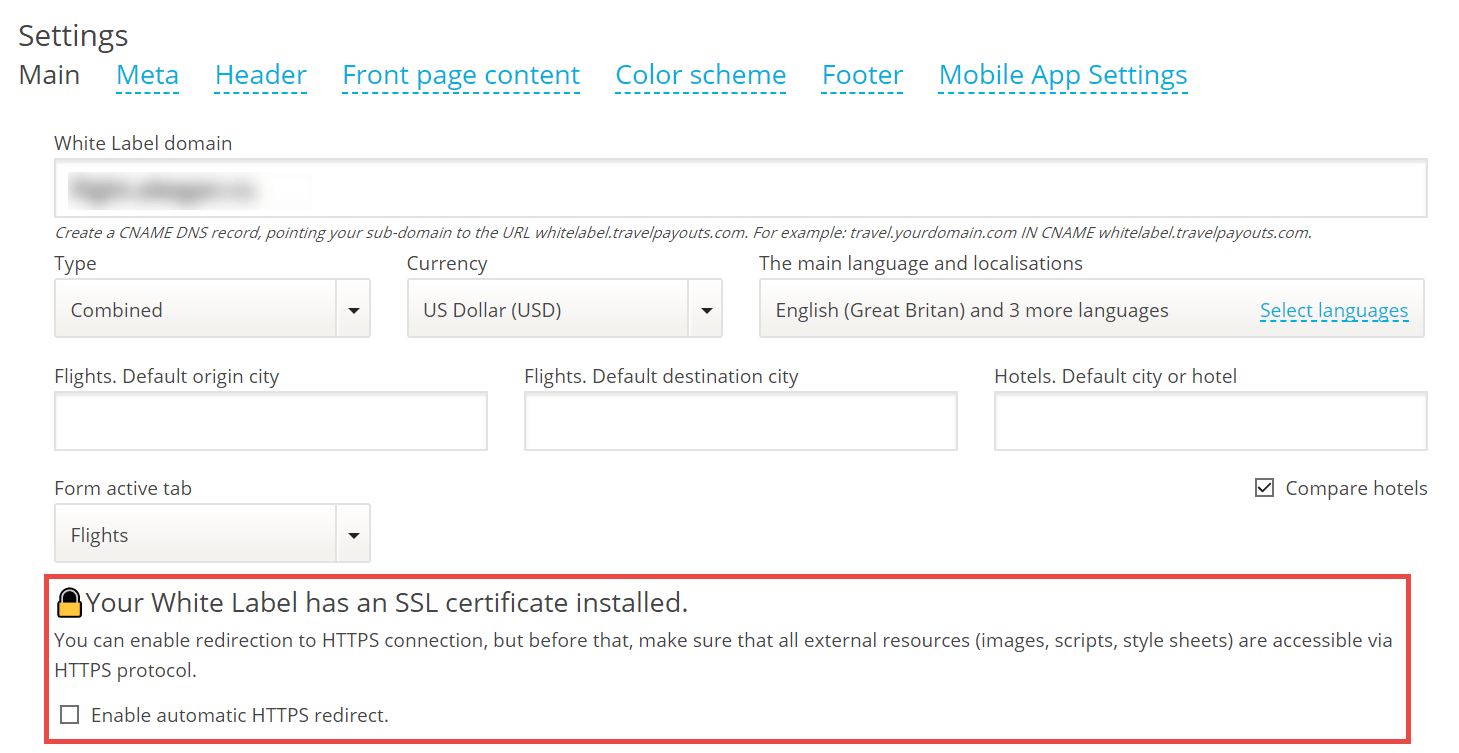This screenshot has width=1459, height=753.
Task: Go to Front page content tab
Action: tap(461, 75)
